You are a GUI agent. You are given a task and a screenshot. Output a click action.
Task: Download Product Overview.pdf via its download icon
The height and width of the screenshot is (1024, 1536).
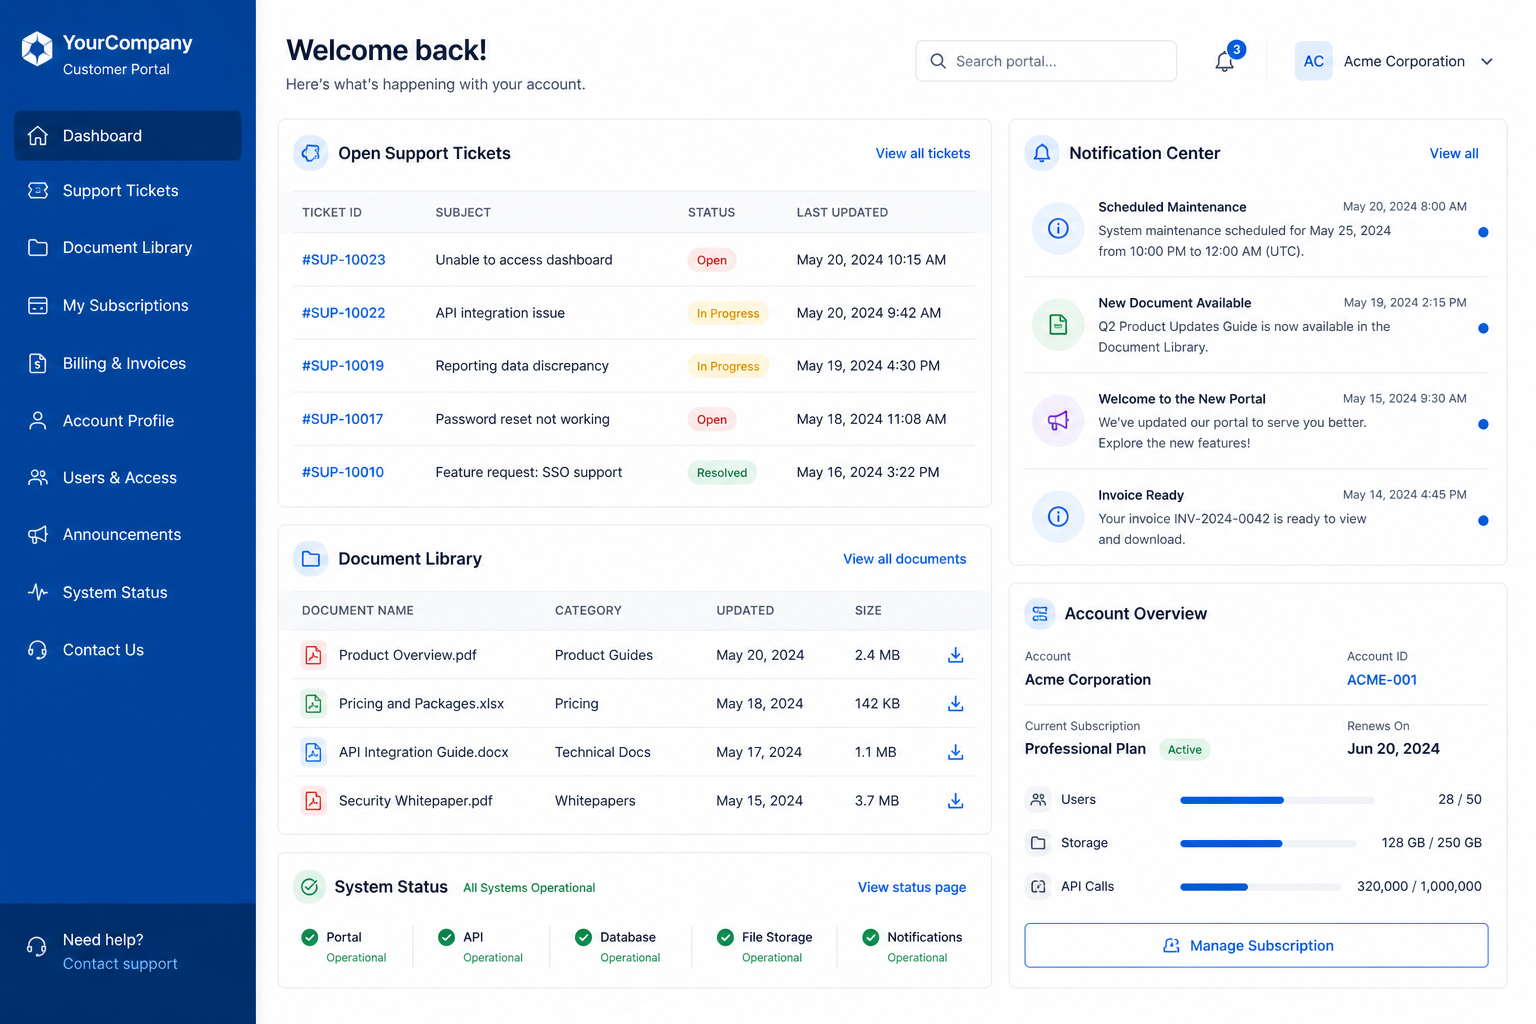click(x=955, y=655)
